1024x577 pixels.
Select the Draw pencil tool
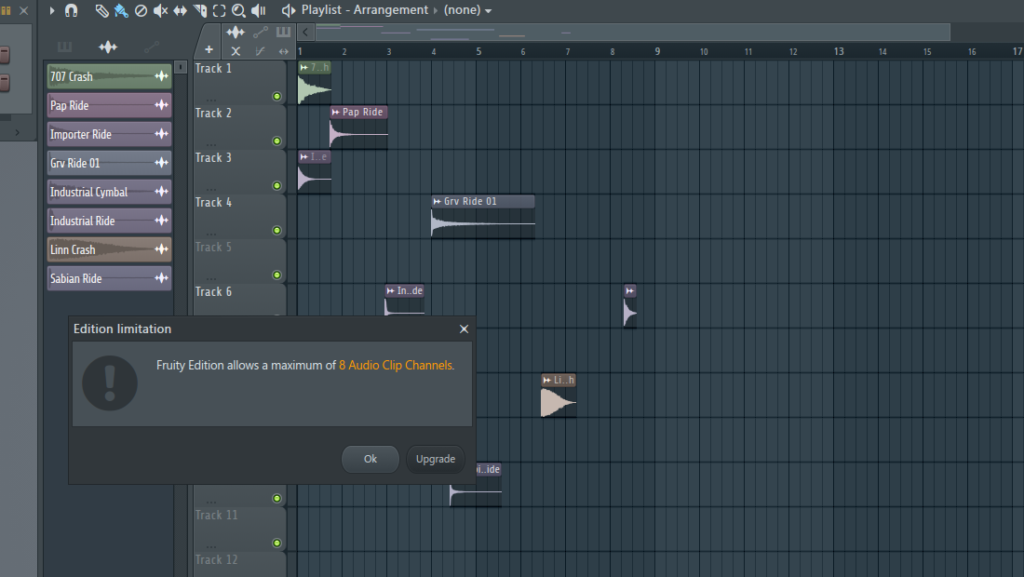click(102, 10)
